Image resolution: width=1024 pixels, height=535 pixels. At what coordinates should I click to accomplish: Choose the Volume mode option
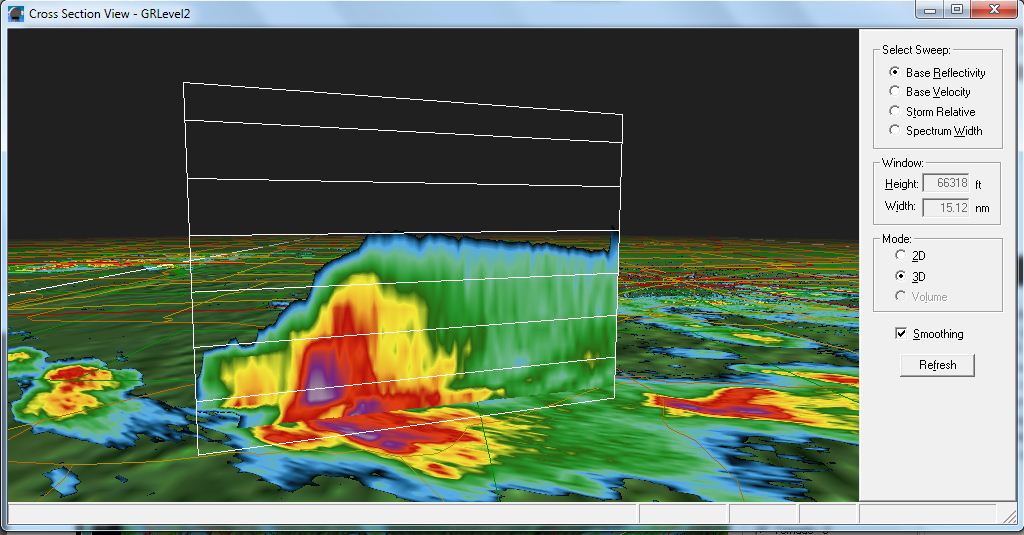point(921,297)
